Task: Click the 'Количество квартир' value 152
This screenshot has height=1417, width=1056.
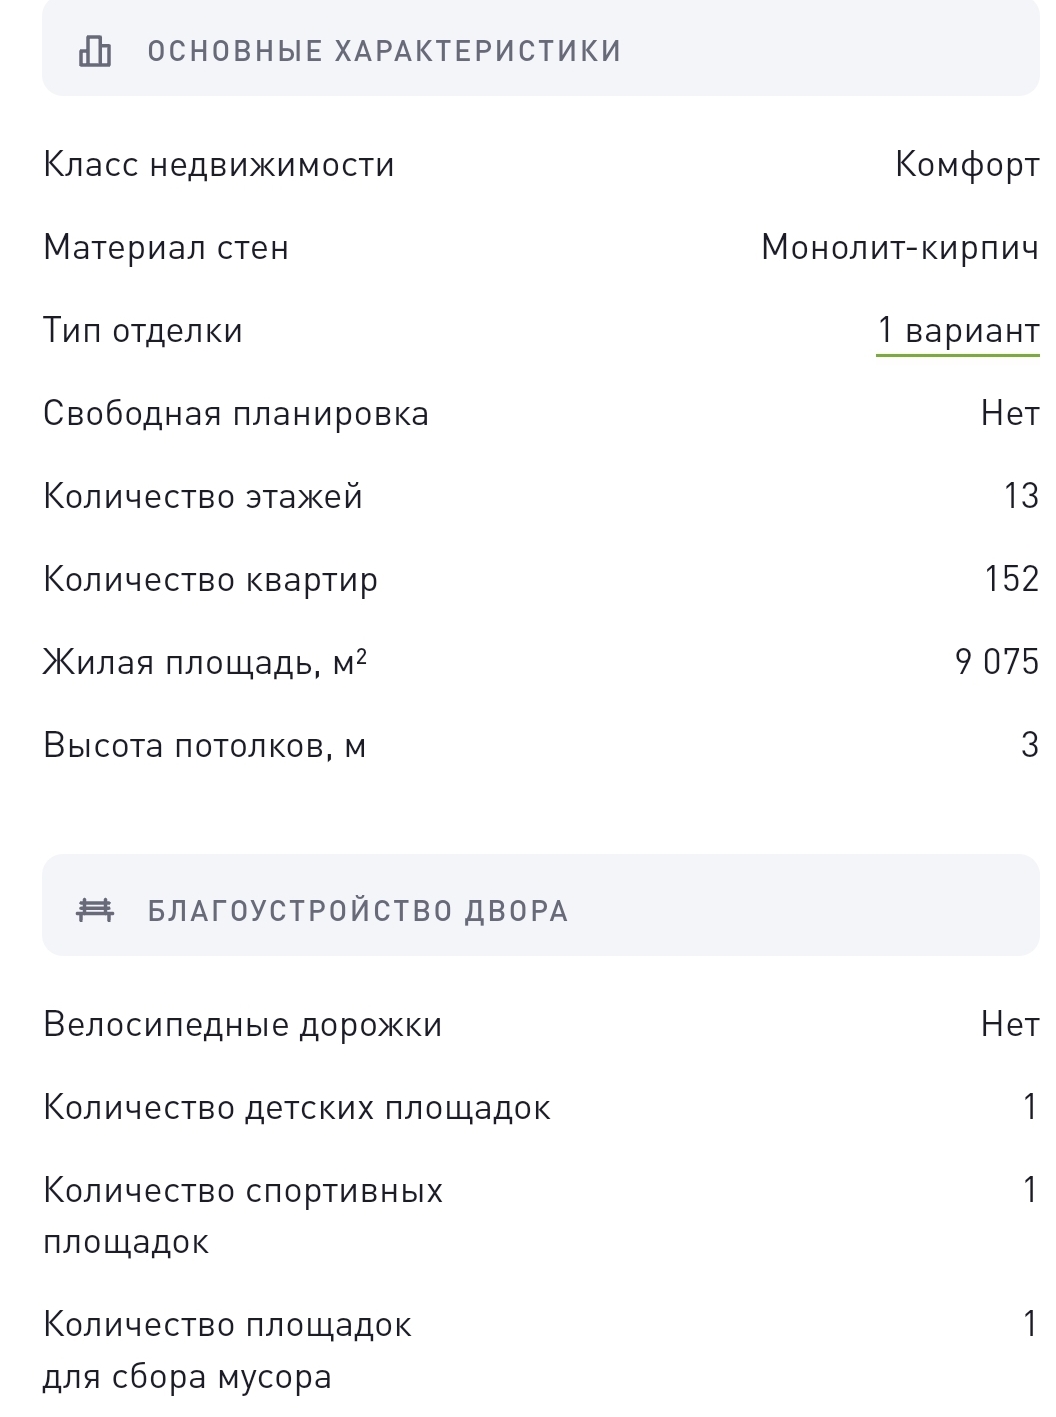Action: tap(1012, 579)
